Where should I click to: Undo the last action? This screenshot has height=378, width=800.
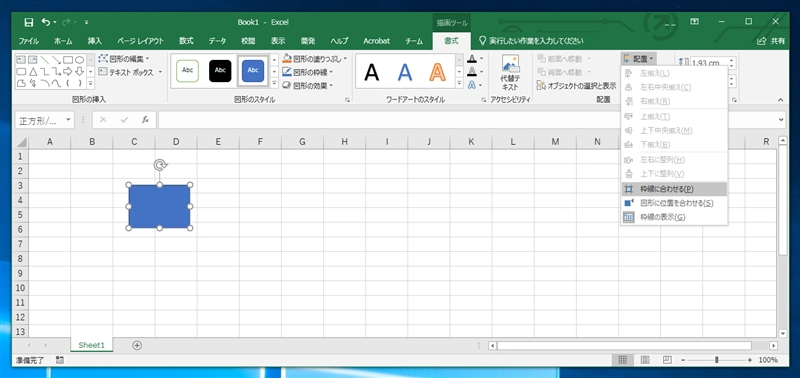pos(46,22)
